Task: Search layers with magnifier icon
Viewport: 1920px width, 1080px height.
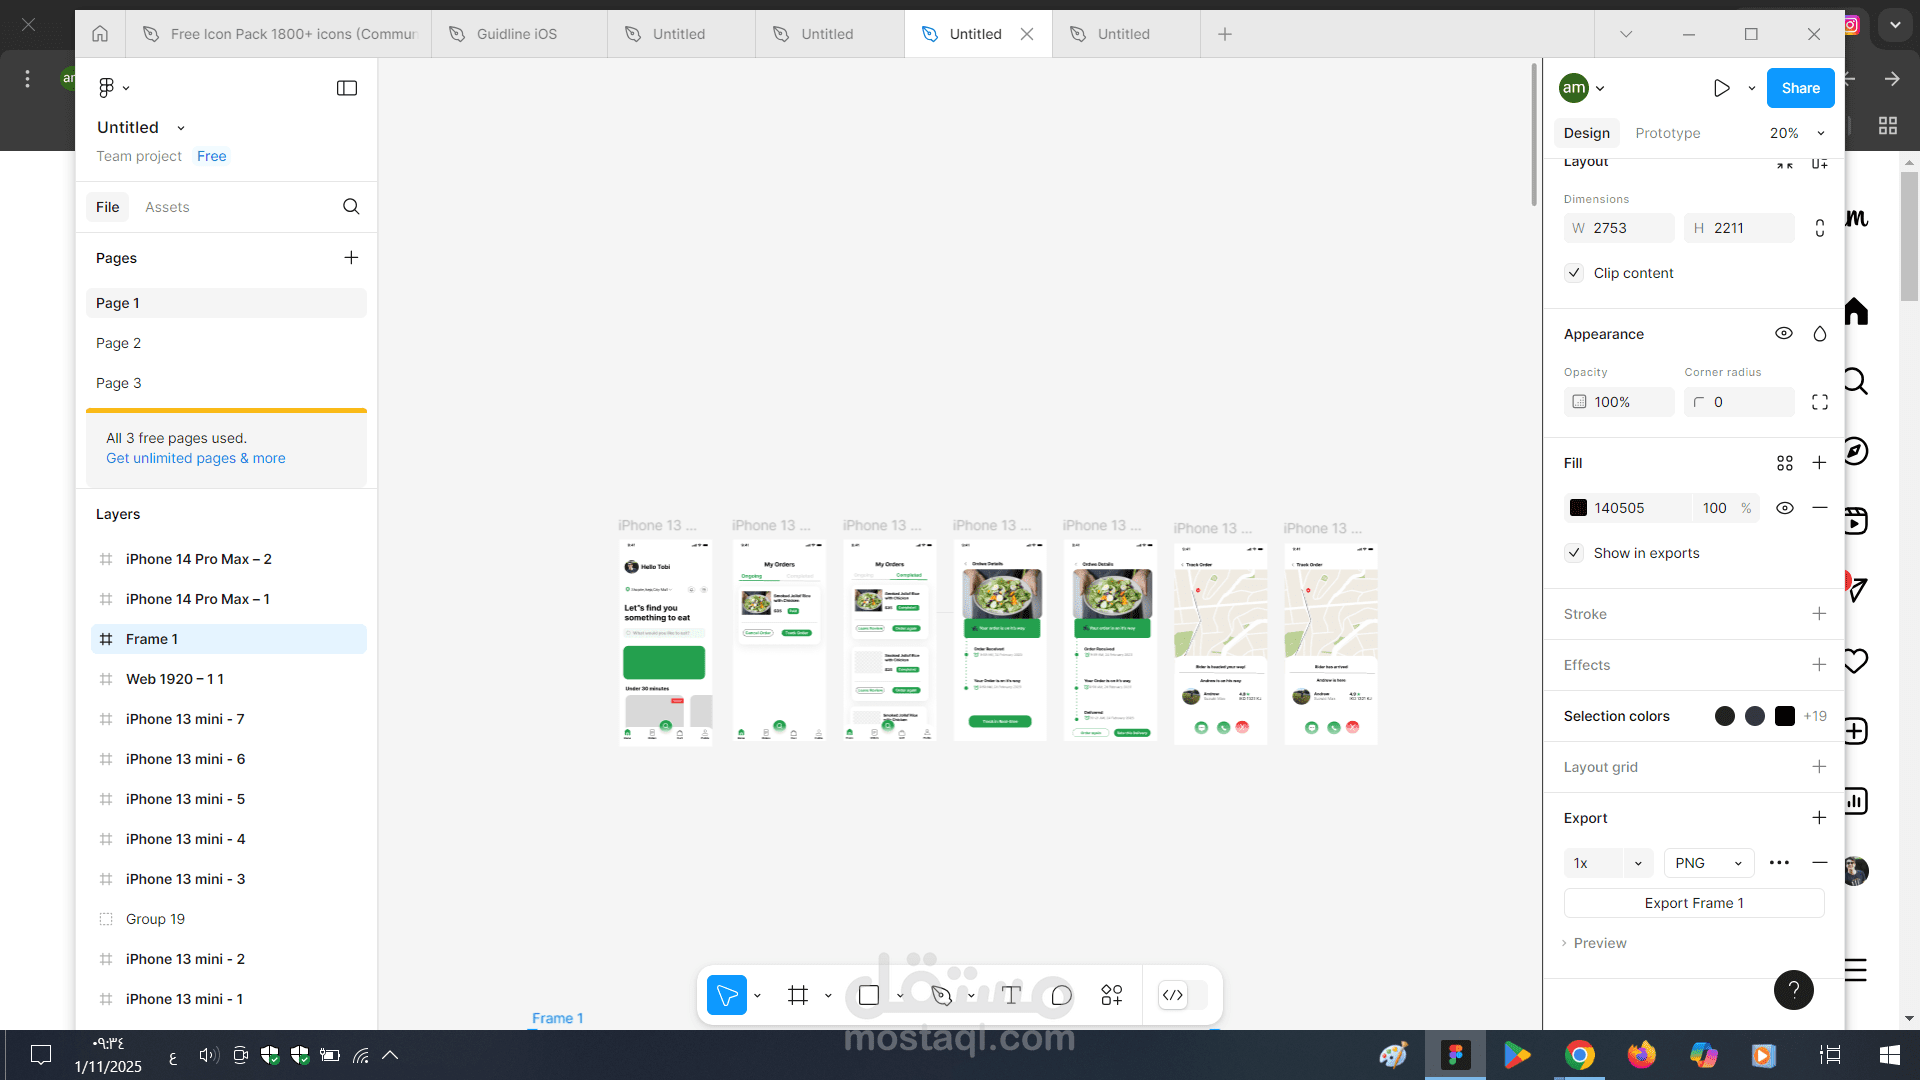Action: (x=351, y=206)
